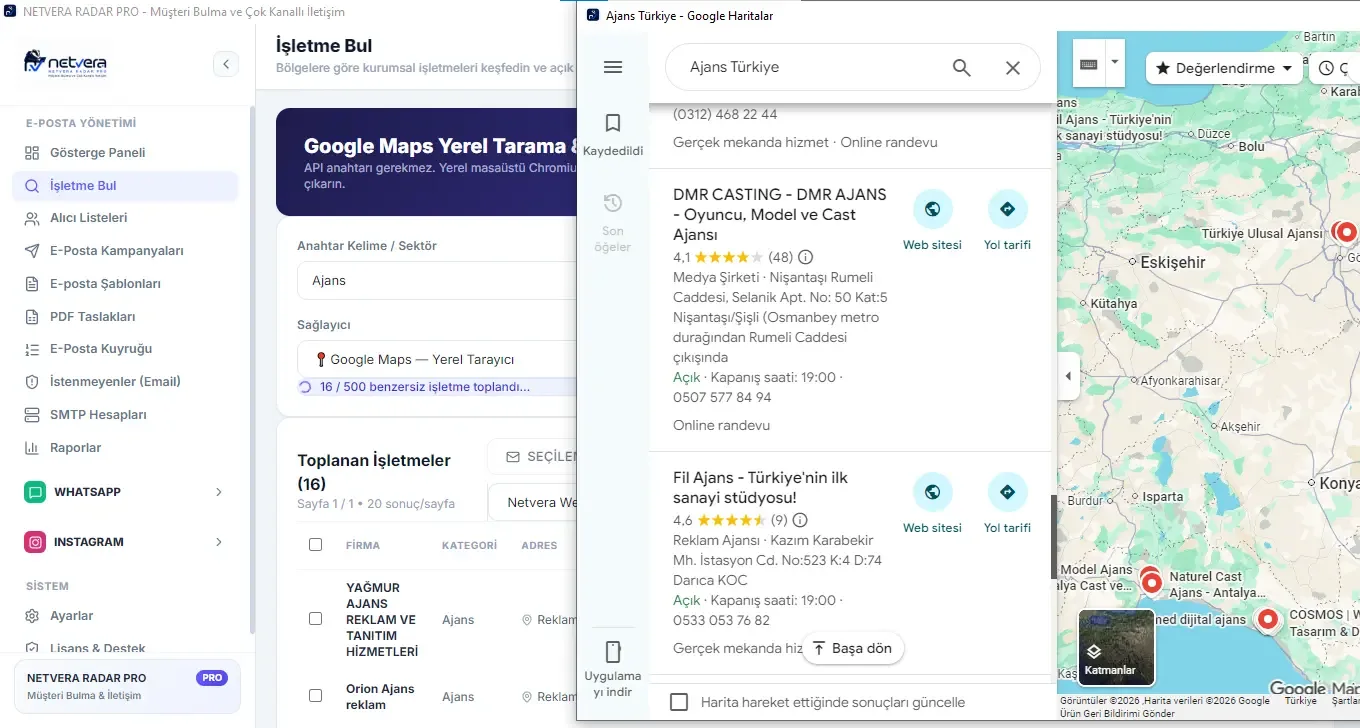This screenshot has height=728, width=1360.
Task: Open Alıcı Listeleri in the Netvera sidebar
Action: point(125,218)
